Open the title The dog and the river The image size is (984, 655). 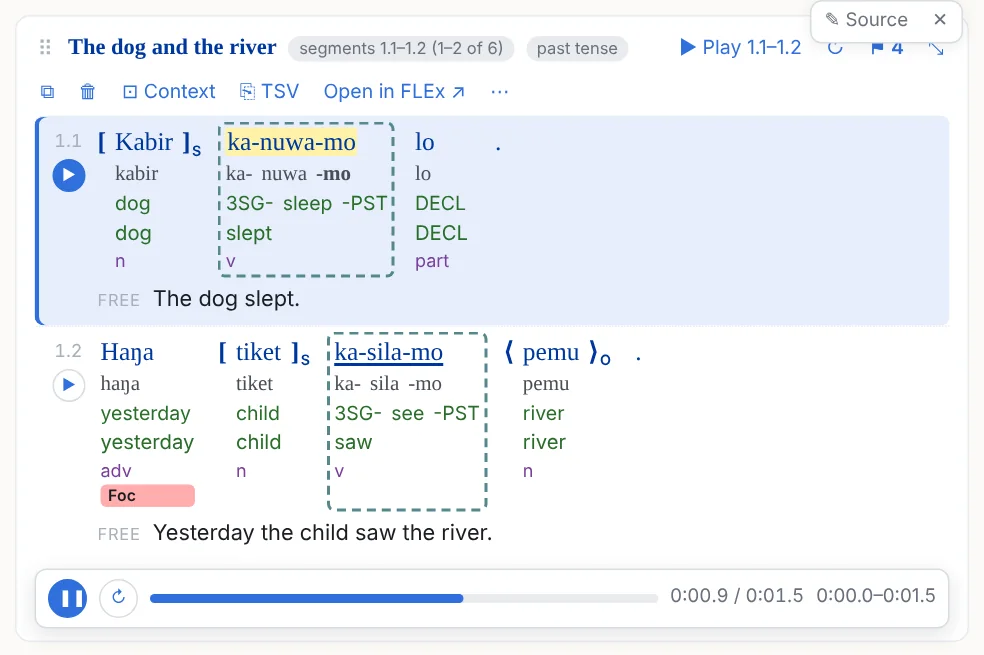click(172, 47)
